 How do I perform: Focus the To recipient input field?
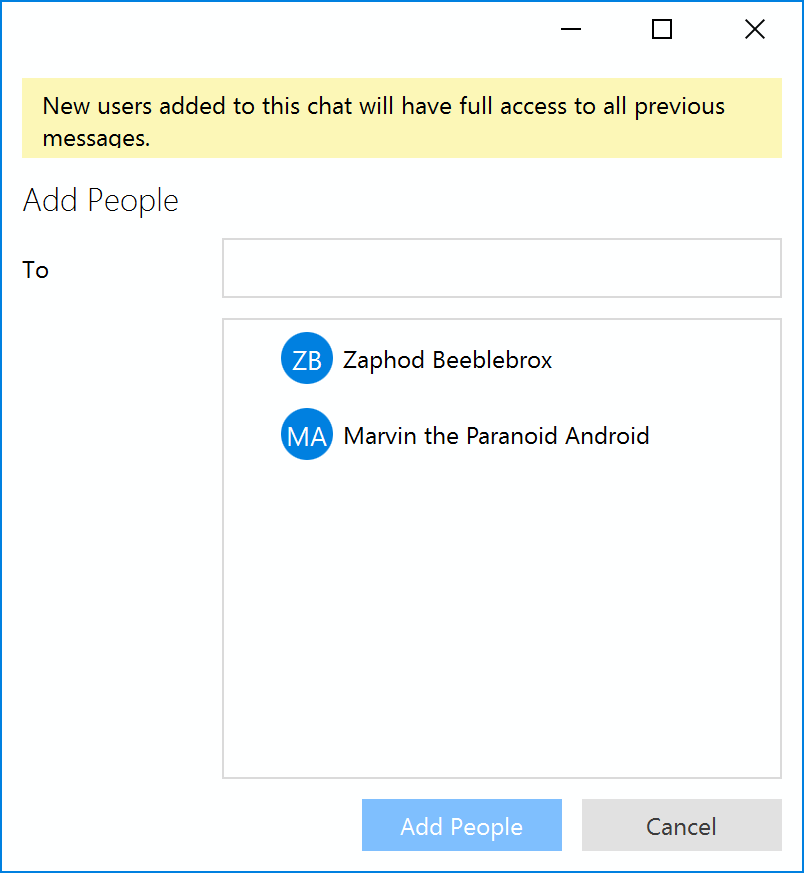[x=501, y=268]
